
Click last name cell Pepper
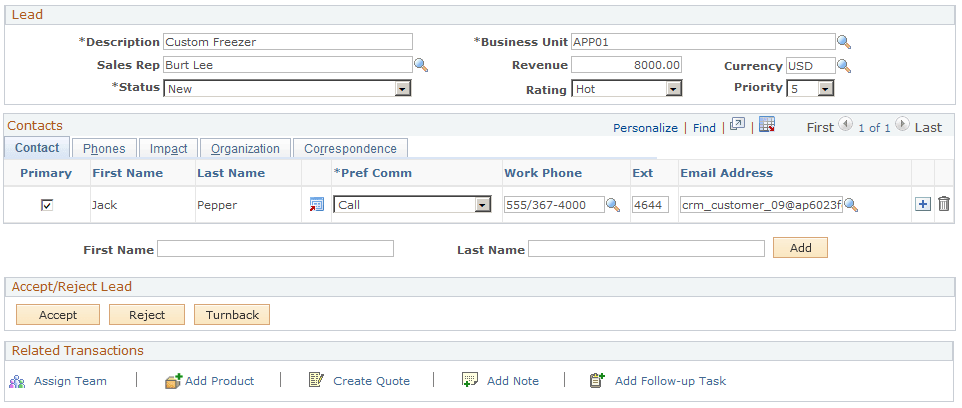[x=217, y=205]
